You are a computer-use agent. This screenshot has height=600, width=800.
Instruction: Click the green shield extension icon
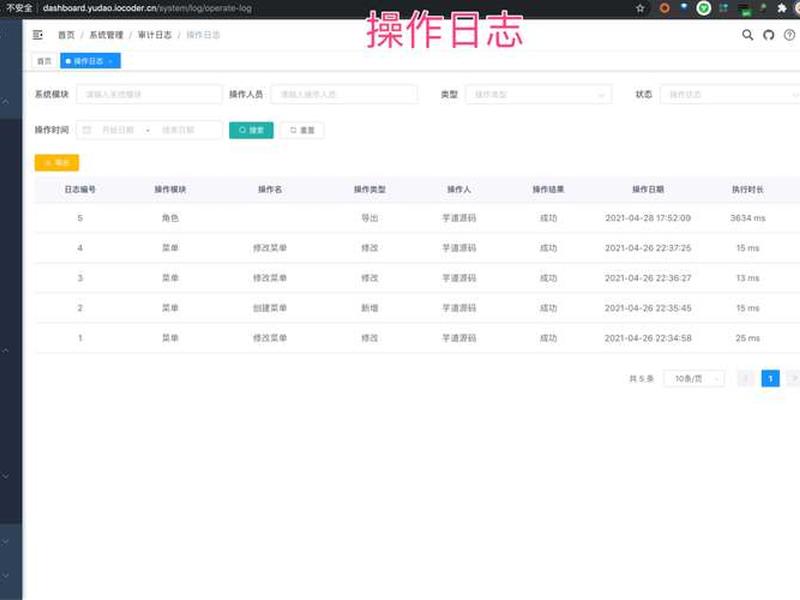704,8
